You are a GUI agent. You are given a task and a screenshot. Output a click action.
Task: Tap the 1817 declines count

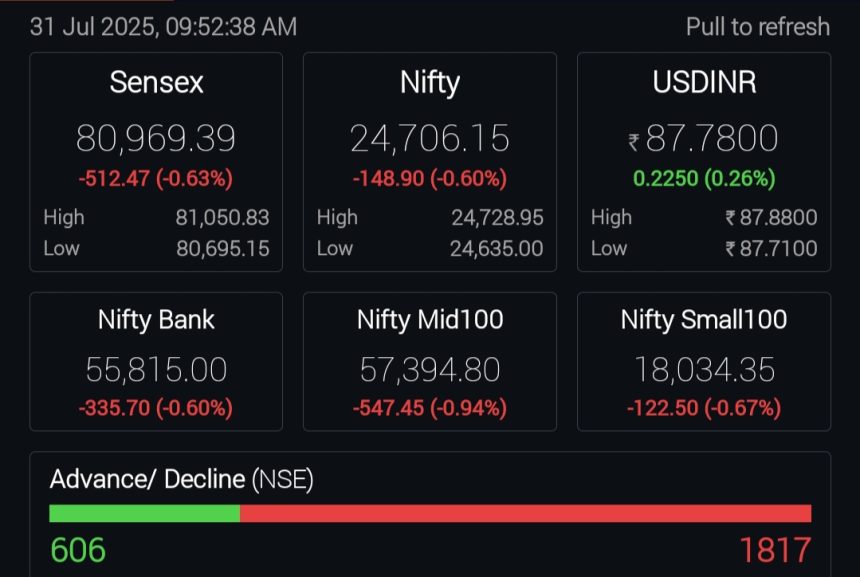(775, 550)
